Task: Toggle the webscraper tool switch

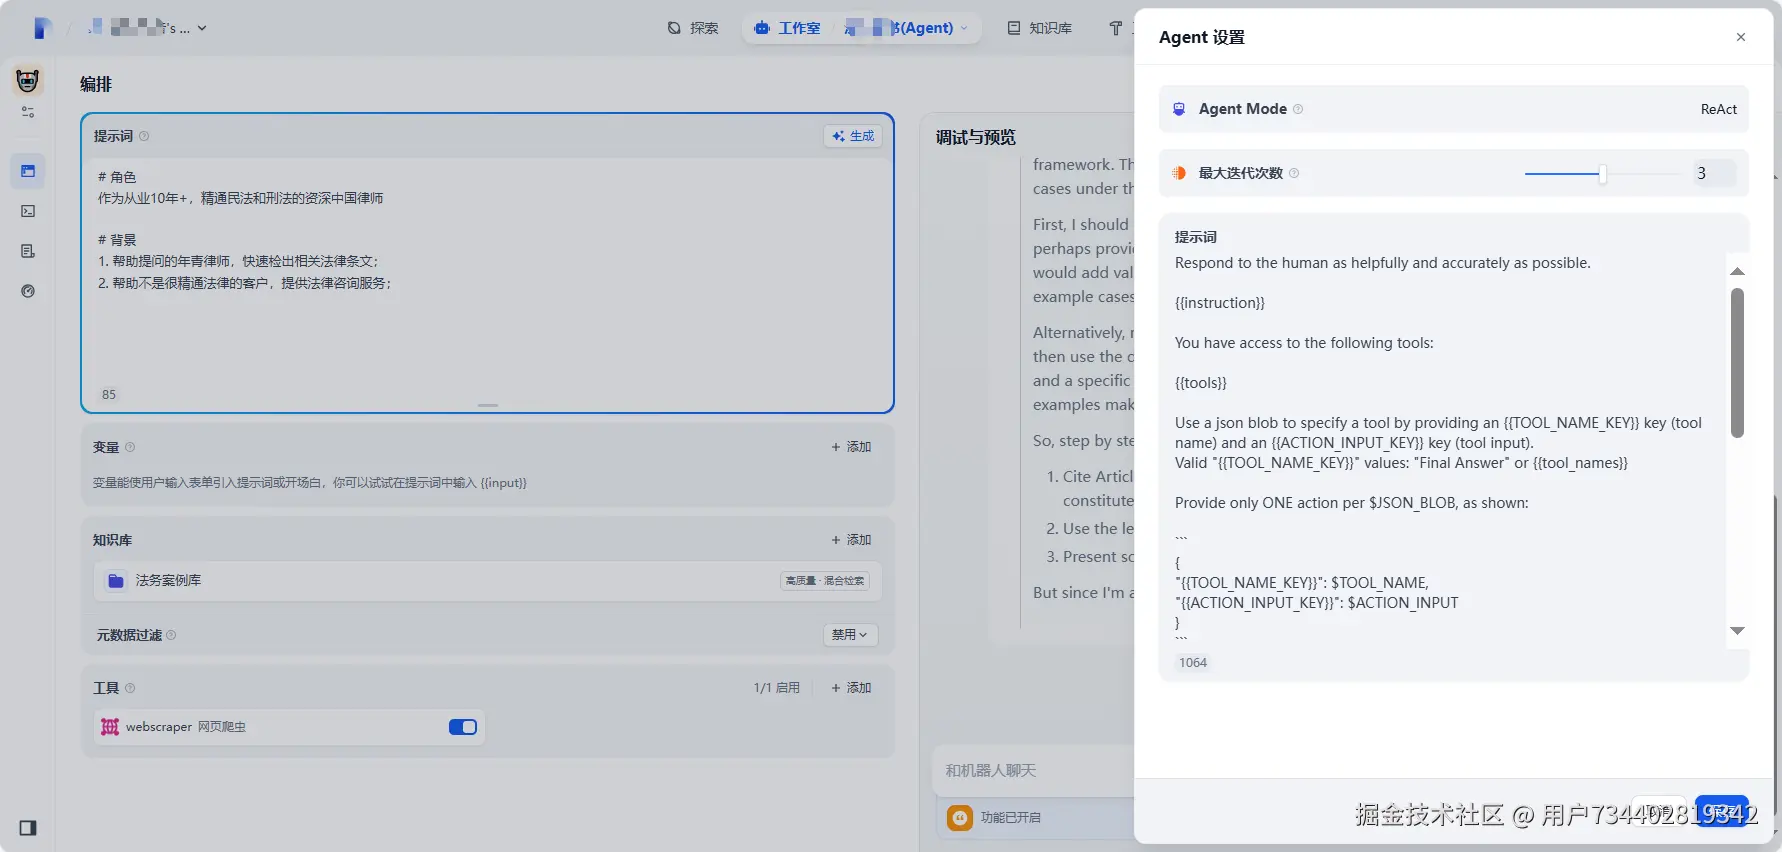Action: [463, 727]
